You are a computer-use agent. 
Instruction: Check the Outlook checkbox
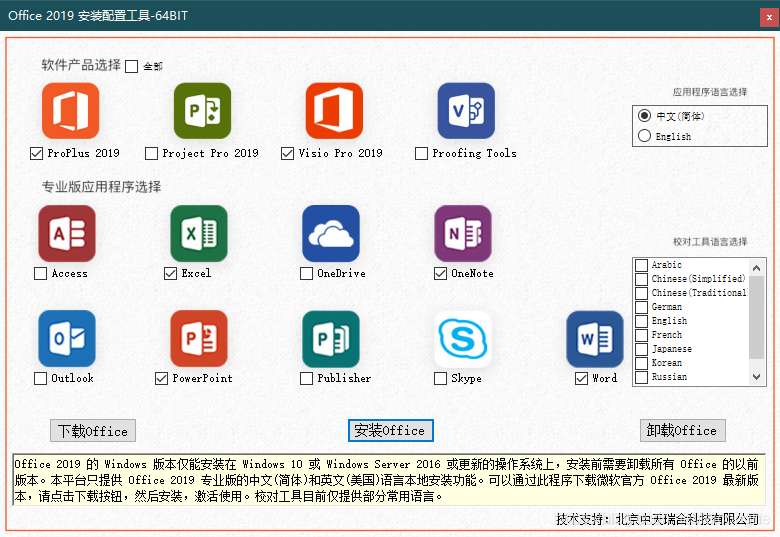pyautogui.click(x=40, y=378)
